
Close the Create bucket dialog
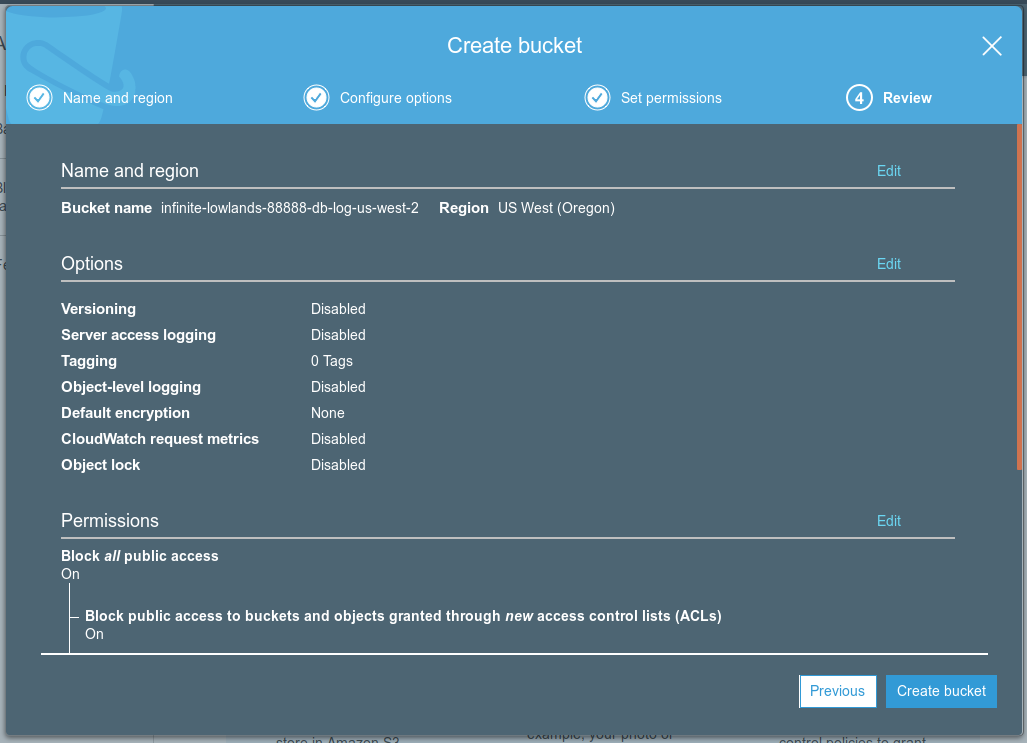(x=992, y=46)
